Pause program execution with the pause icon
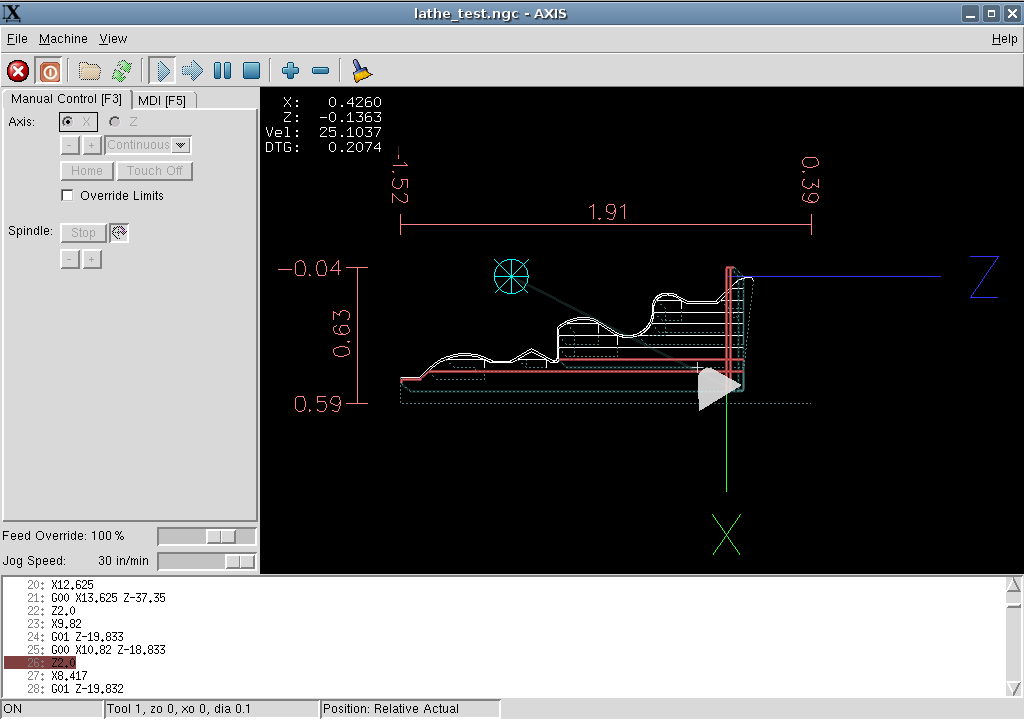Viewport: 1024px width, 720px height. point(222,70)
